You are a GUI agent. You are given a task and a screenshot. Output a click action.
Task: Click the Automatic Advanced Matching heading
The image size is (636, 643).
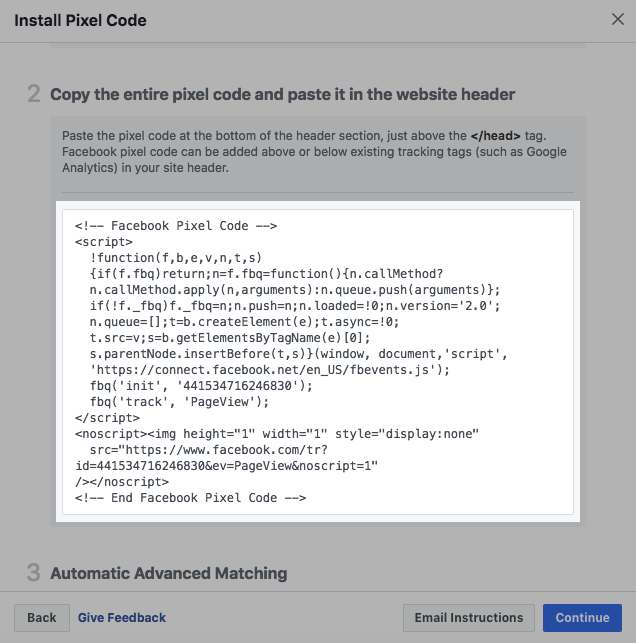tap(169, 573)
